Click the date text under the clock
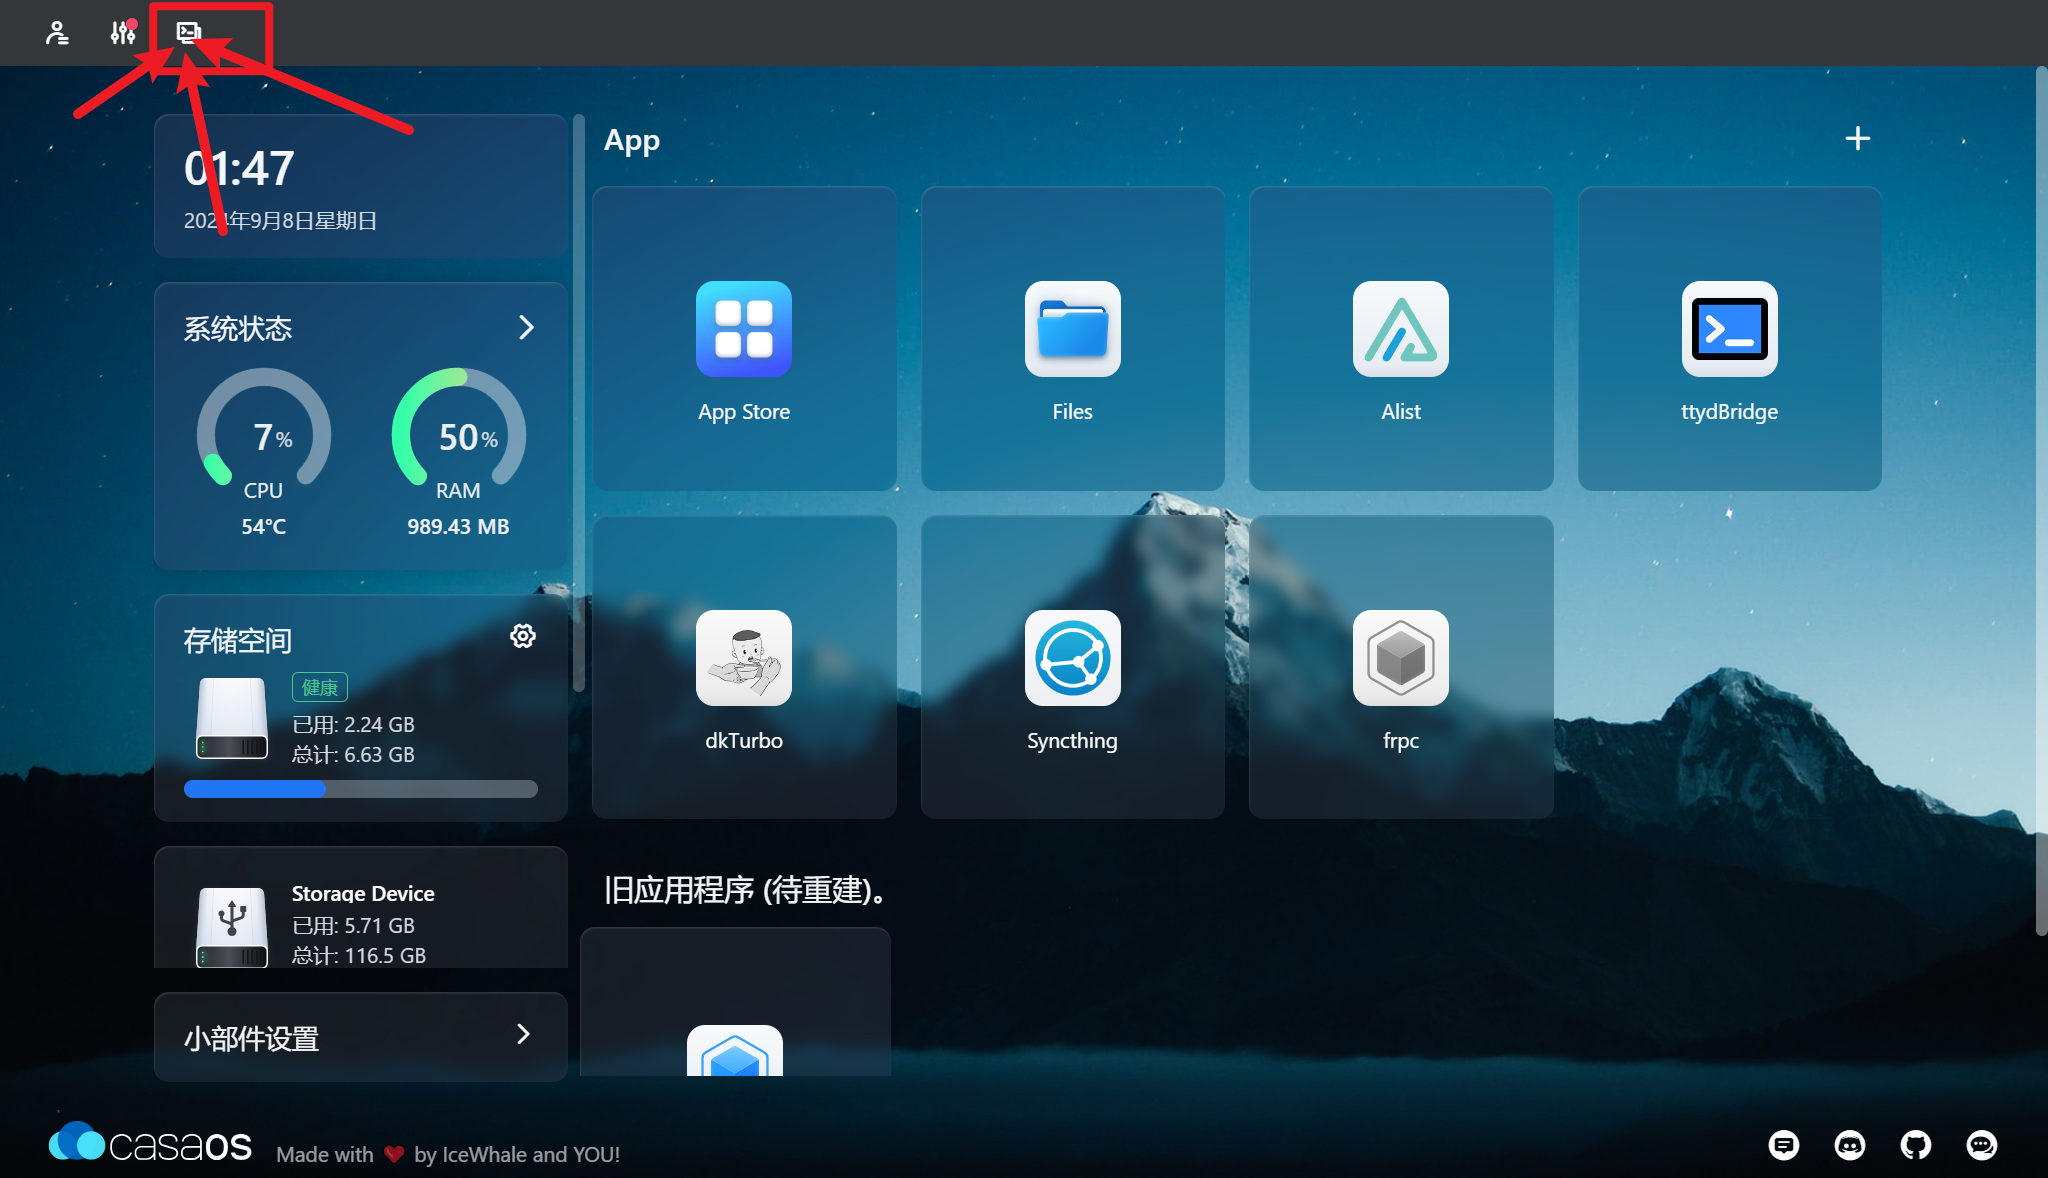The height and width of the screenshot is (1178, 2048). (281, 220)
